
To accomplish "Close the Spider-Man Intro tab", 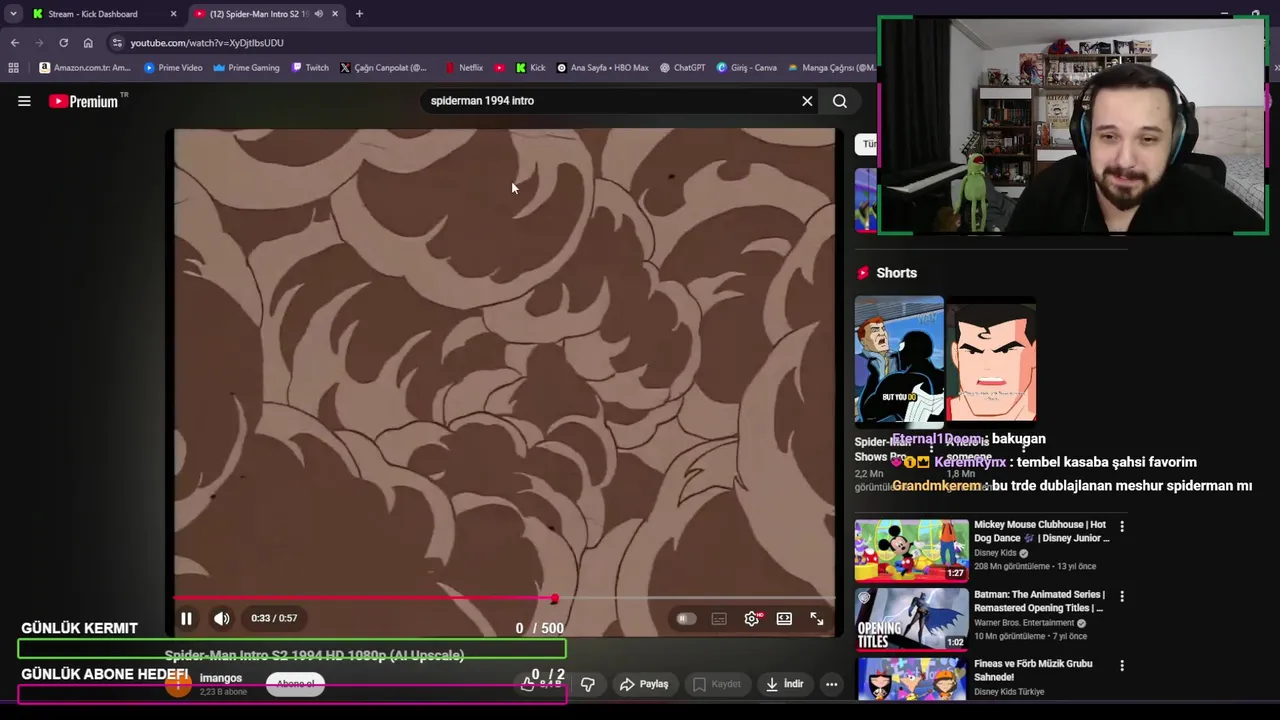I will pyautogui.click(x=335, y=14).
